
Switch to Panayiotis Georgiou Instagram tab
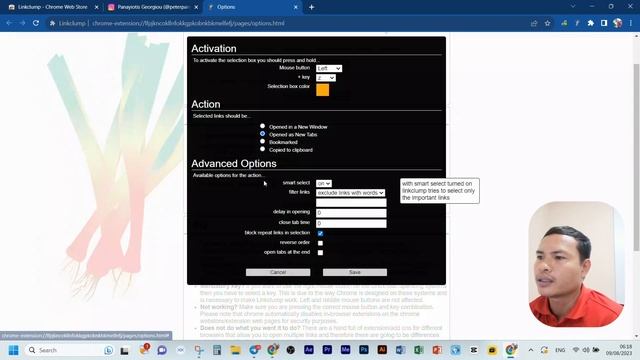coord(153,7)
